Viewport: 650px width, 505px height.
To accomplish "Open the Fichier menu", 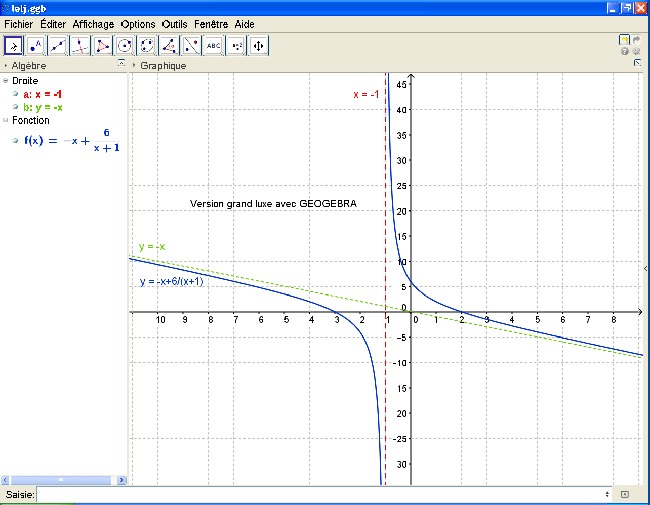I will point(18,24).
